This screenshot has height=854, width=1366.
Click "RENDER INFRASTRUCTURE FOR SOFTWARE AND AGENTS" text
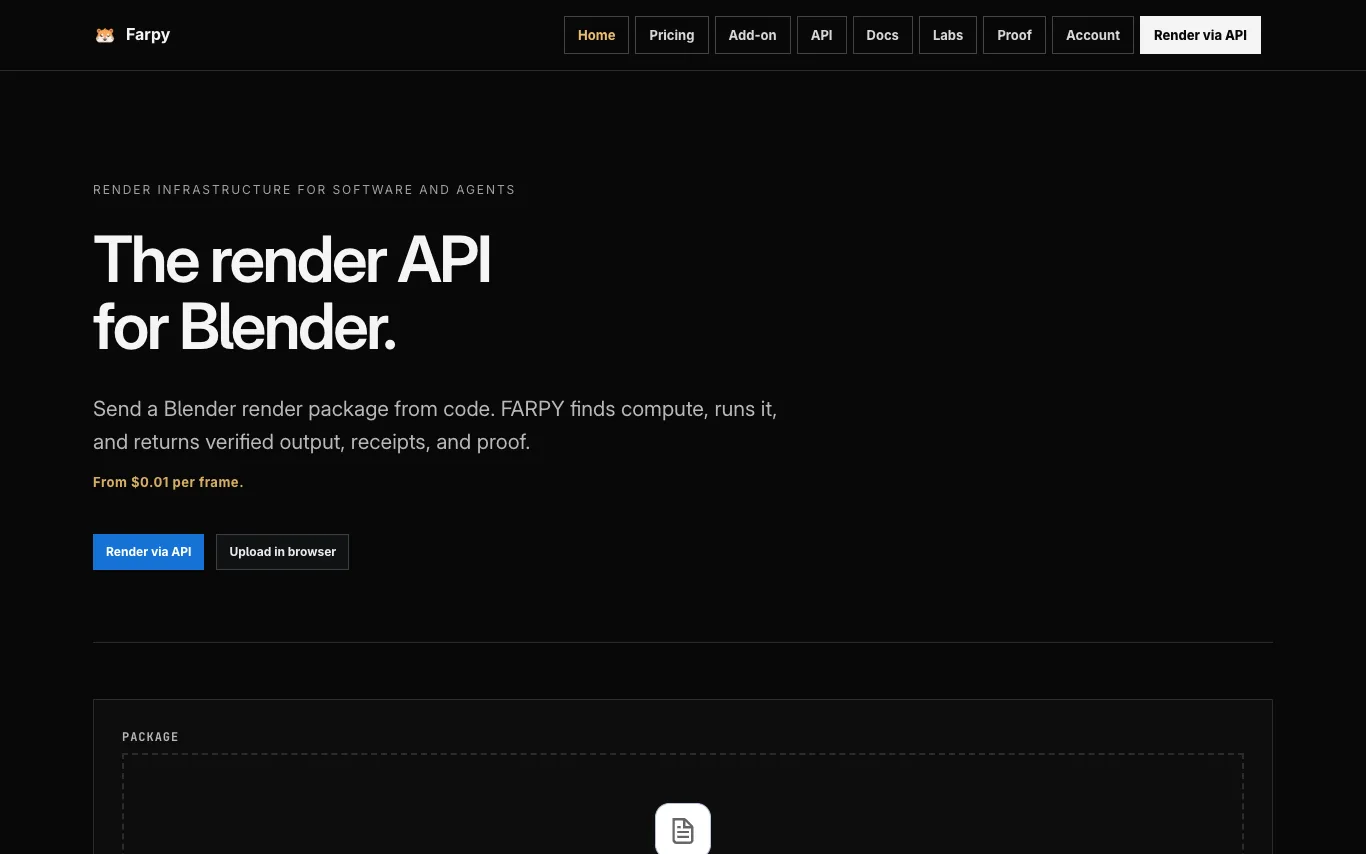pyautogui.click(x=304, y=190)
